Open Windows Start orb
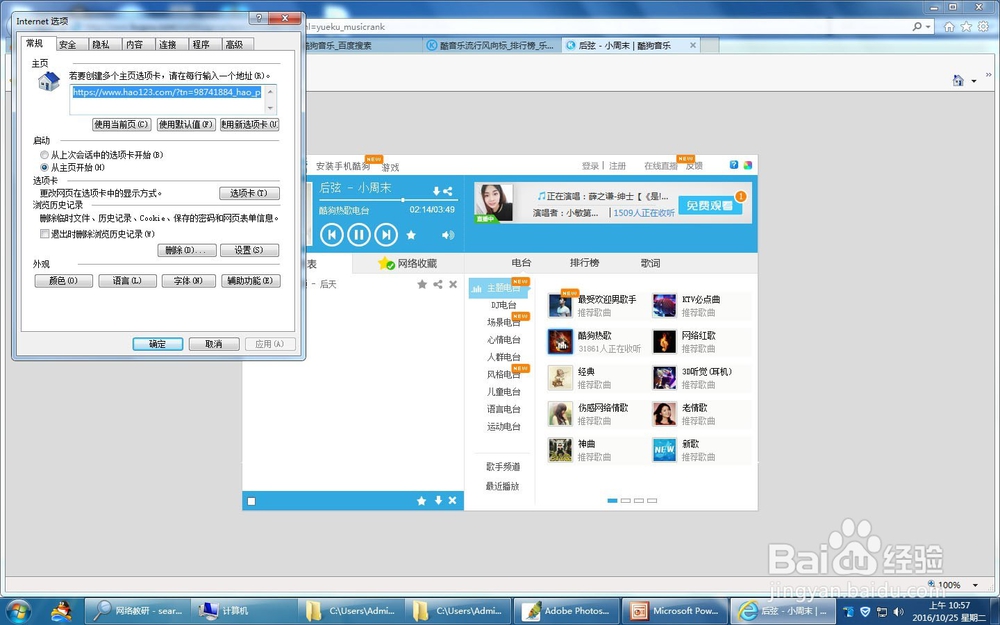 point(18,611)
